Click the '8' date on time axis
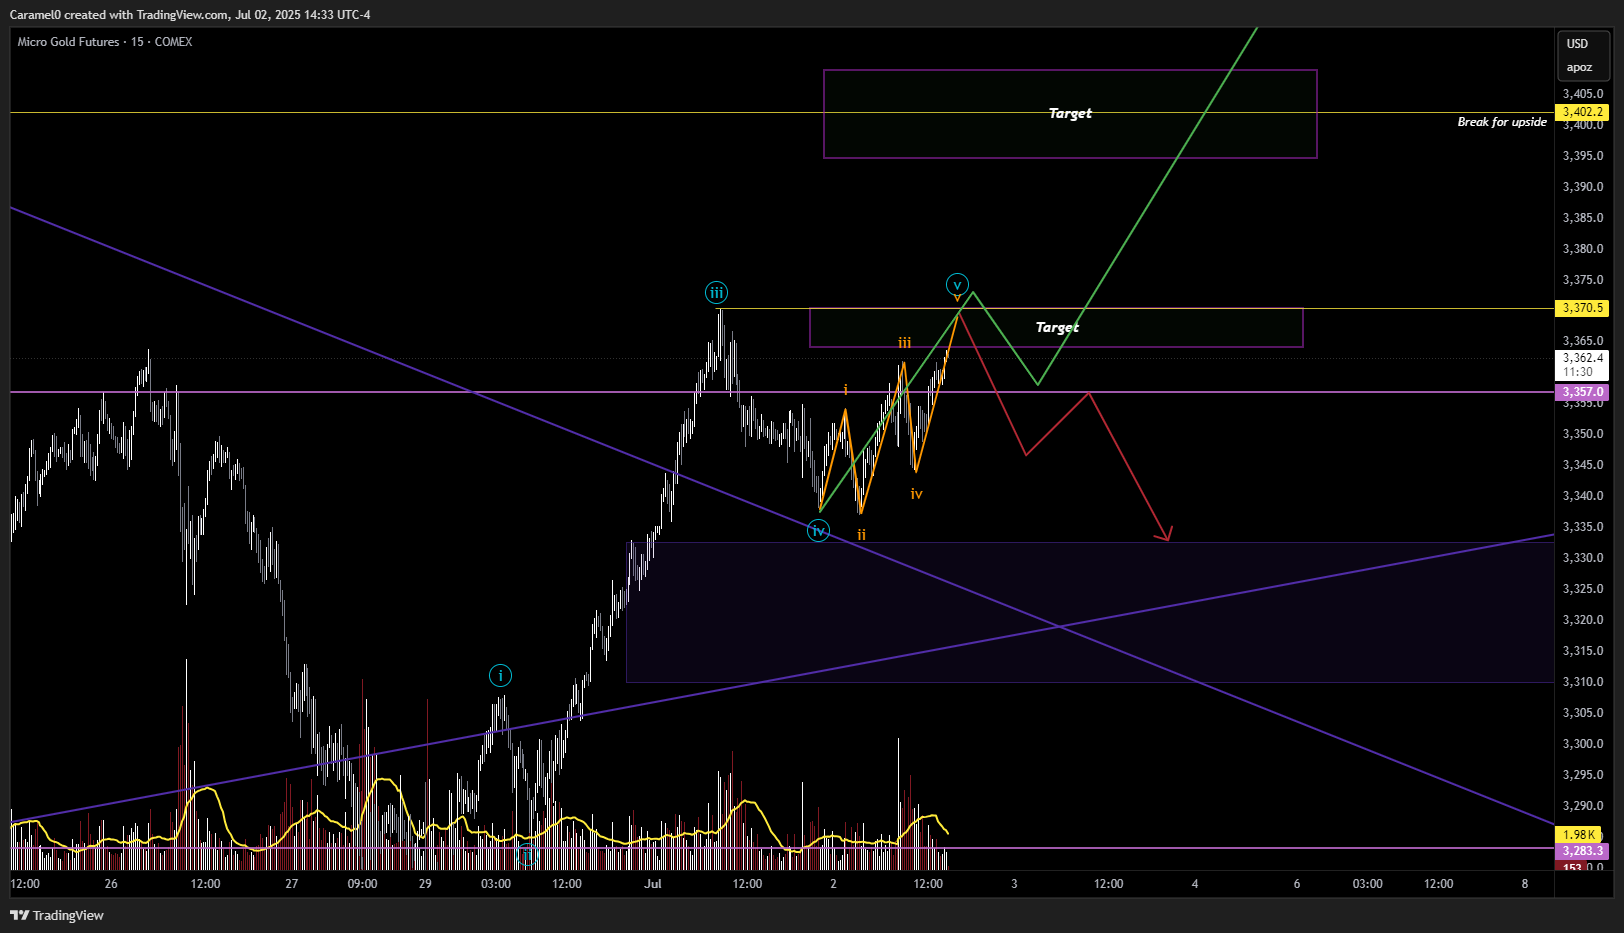 pyautogui.click(x=1525, y=884)
